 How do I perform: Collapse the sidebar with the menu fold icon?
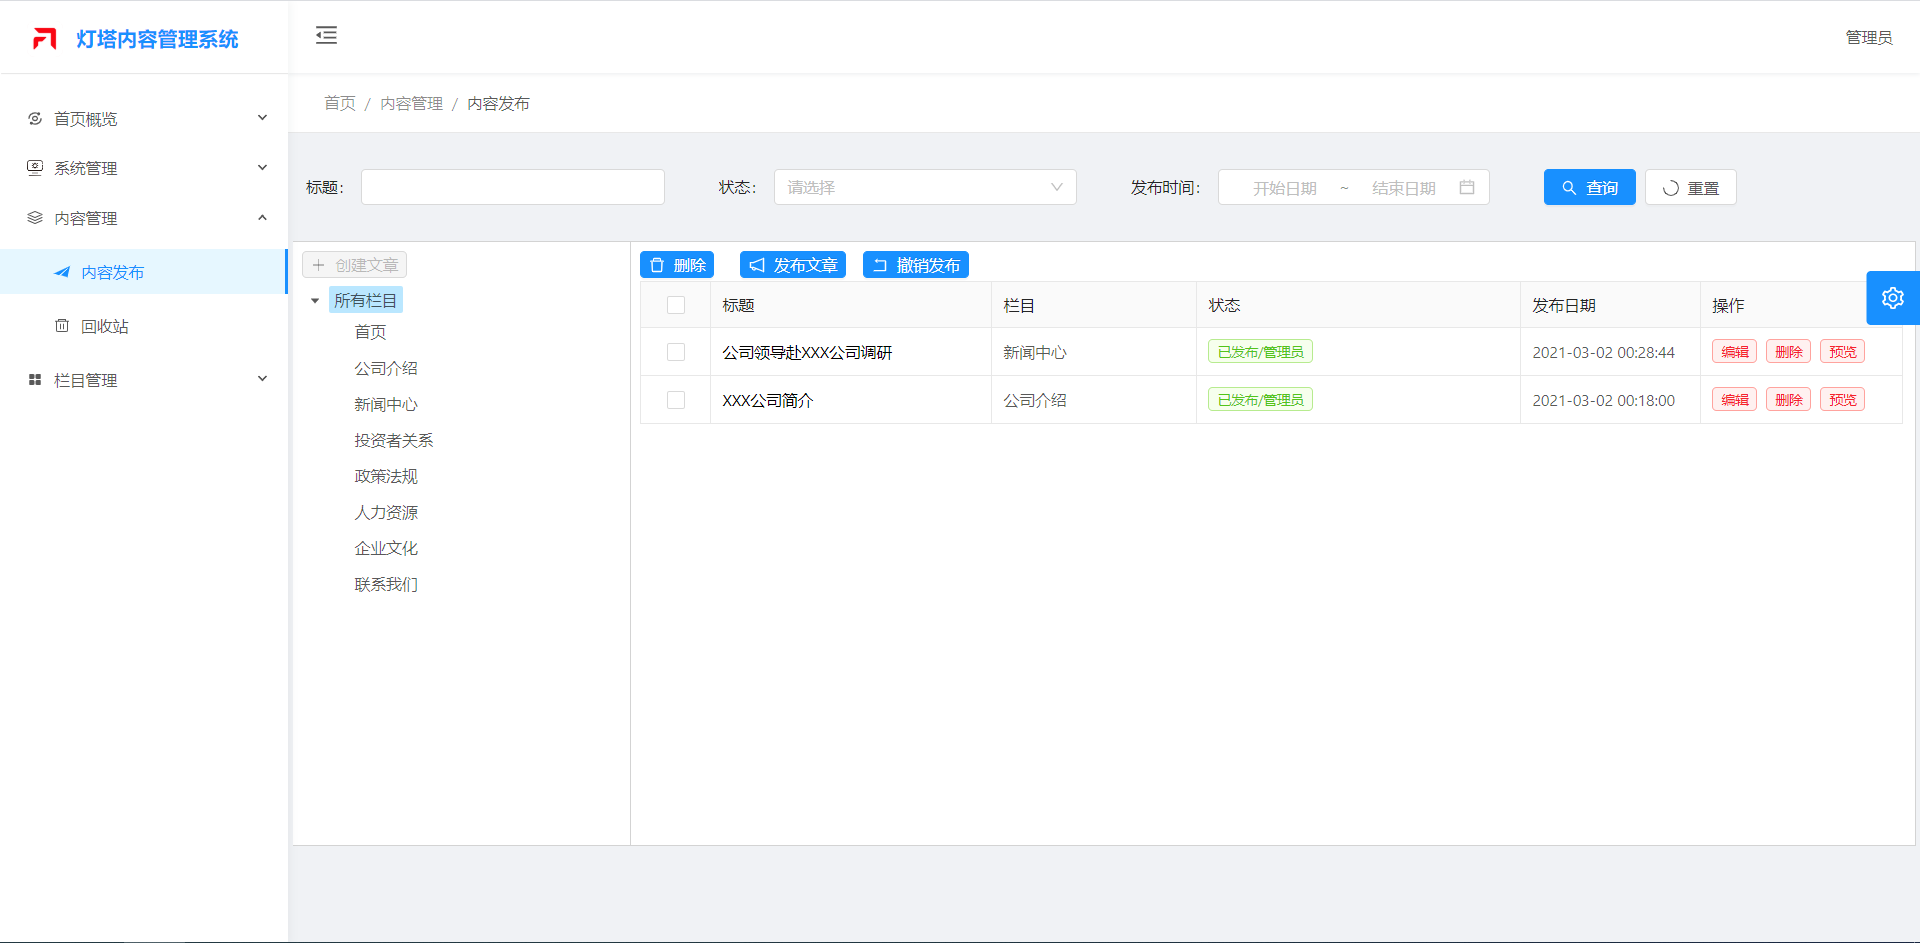tap(326, 36)
